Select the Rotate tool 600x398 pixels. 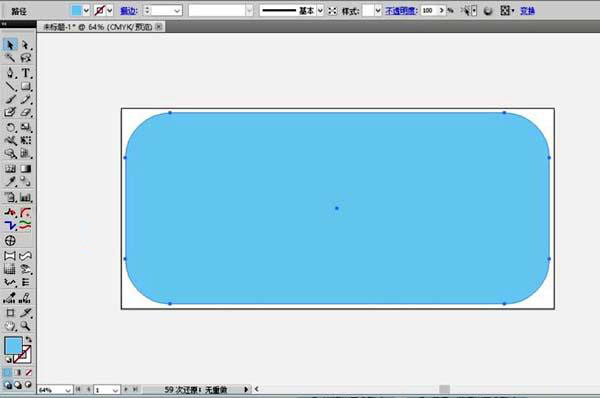click(x=10, y=127)
